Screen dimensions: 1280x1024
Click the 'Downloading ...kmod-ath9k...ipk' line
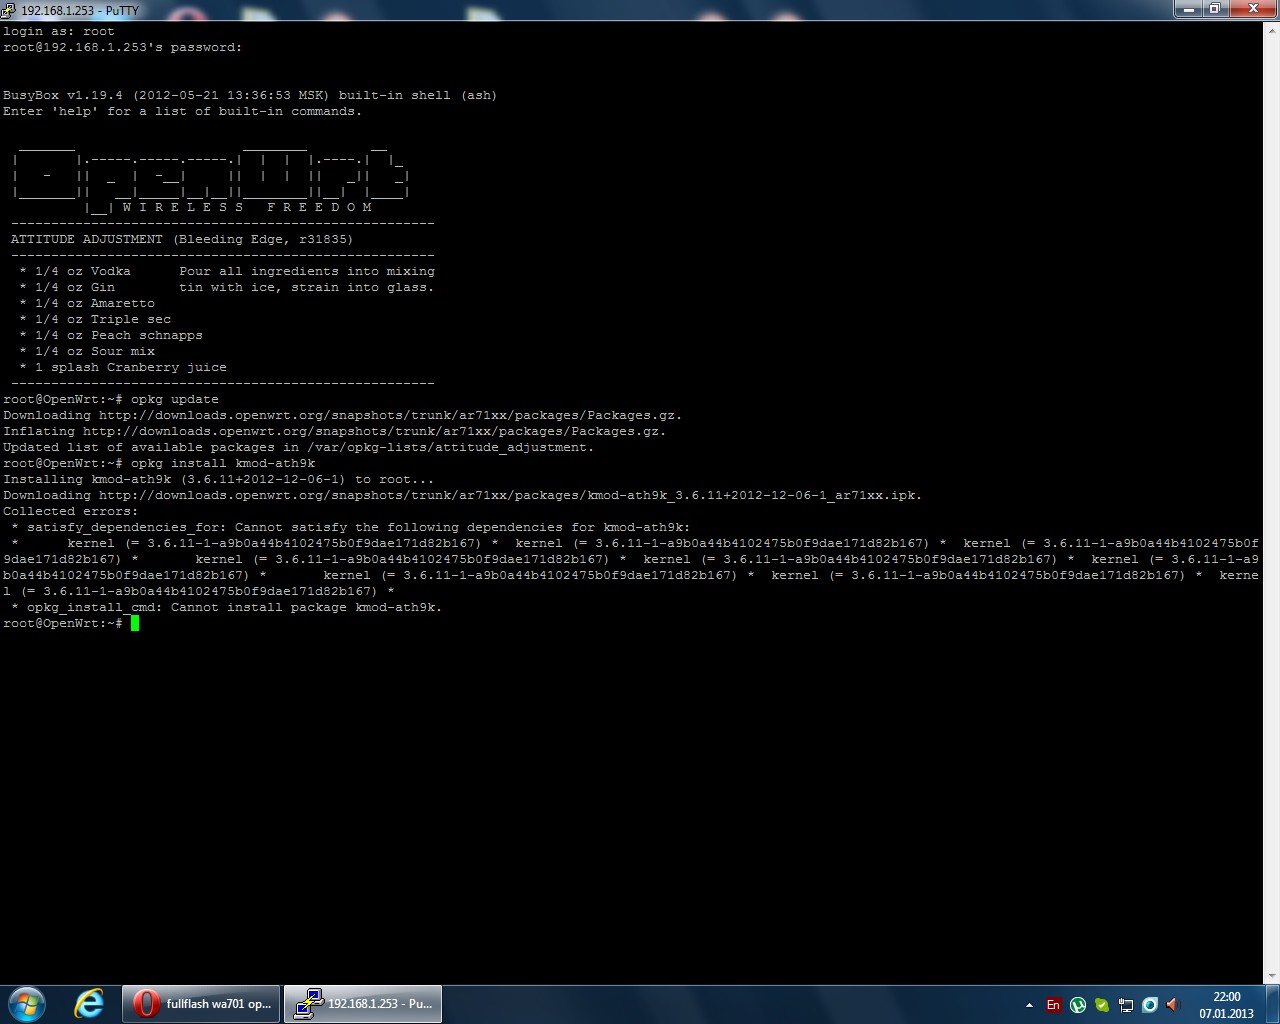(x=463, y=495)
